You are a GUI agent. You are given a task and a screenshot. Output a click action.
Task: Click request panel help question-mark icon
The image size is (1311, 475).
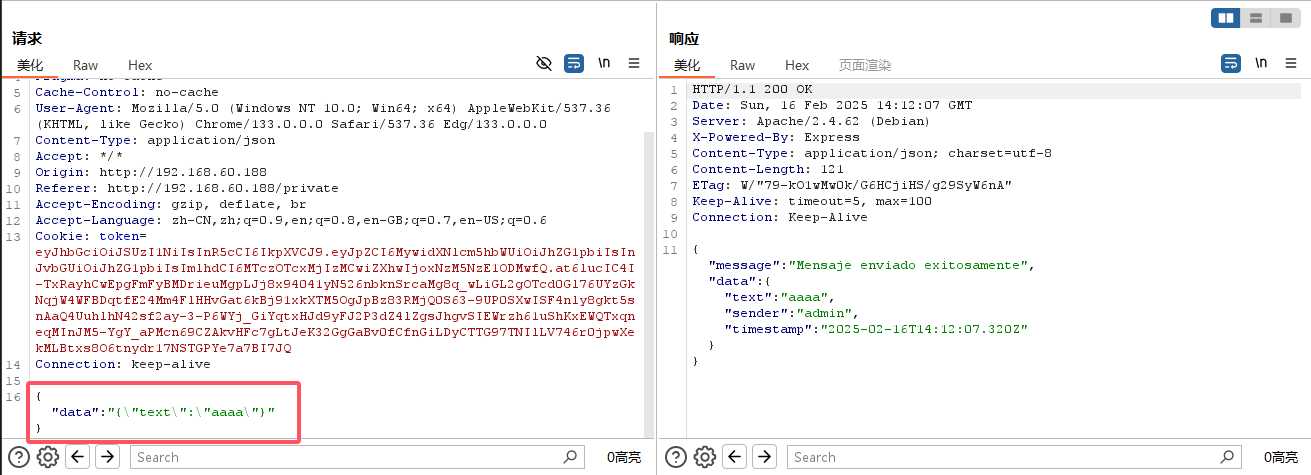point(19,457)
